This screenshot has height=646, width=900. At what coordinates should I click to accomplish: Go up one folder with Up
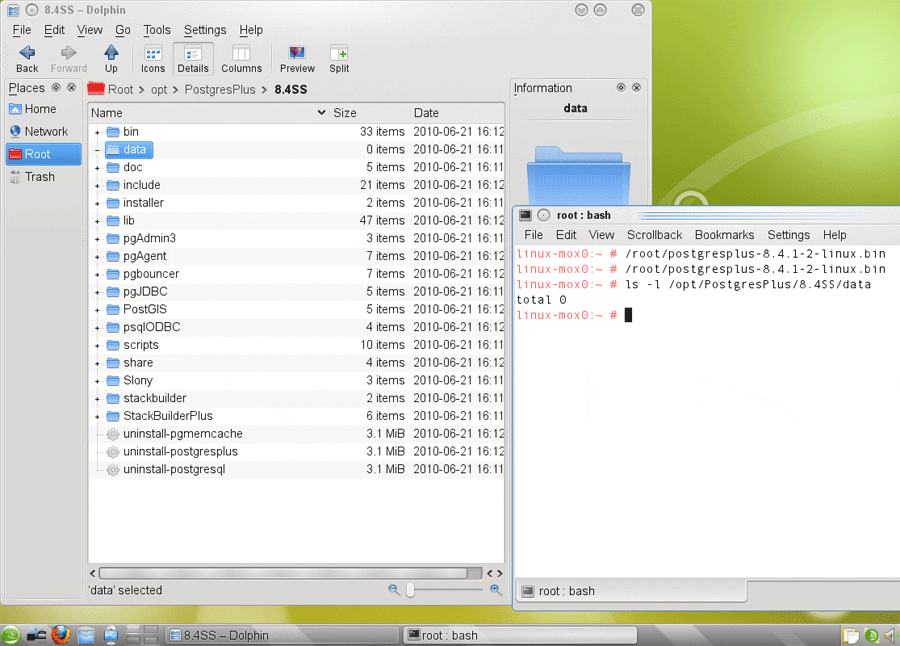(x=111, y=59)
